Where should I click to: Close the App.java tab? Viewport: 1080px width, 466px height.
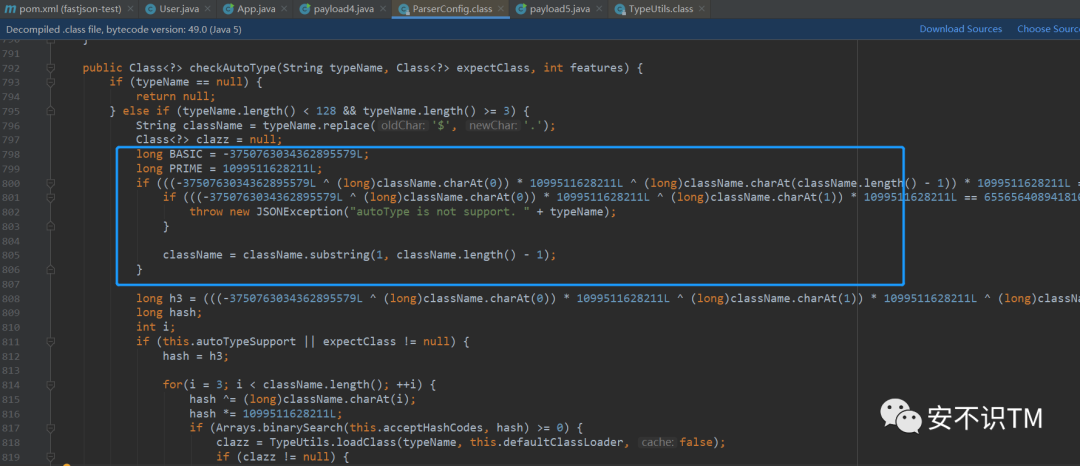[286, 10]
